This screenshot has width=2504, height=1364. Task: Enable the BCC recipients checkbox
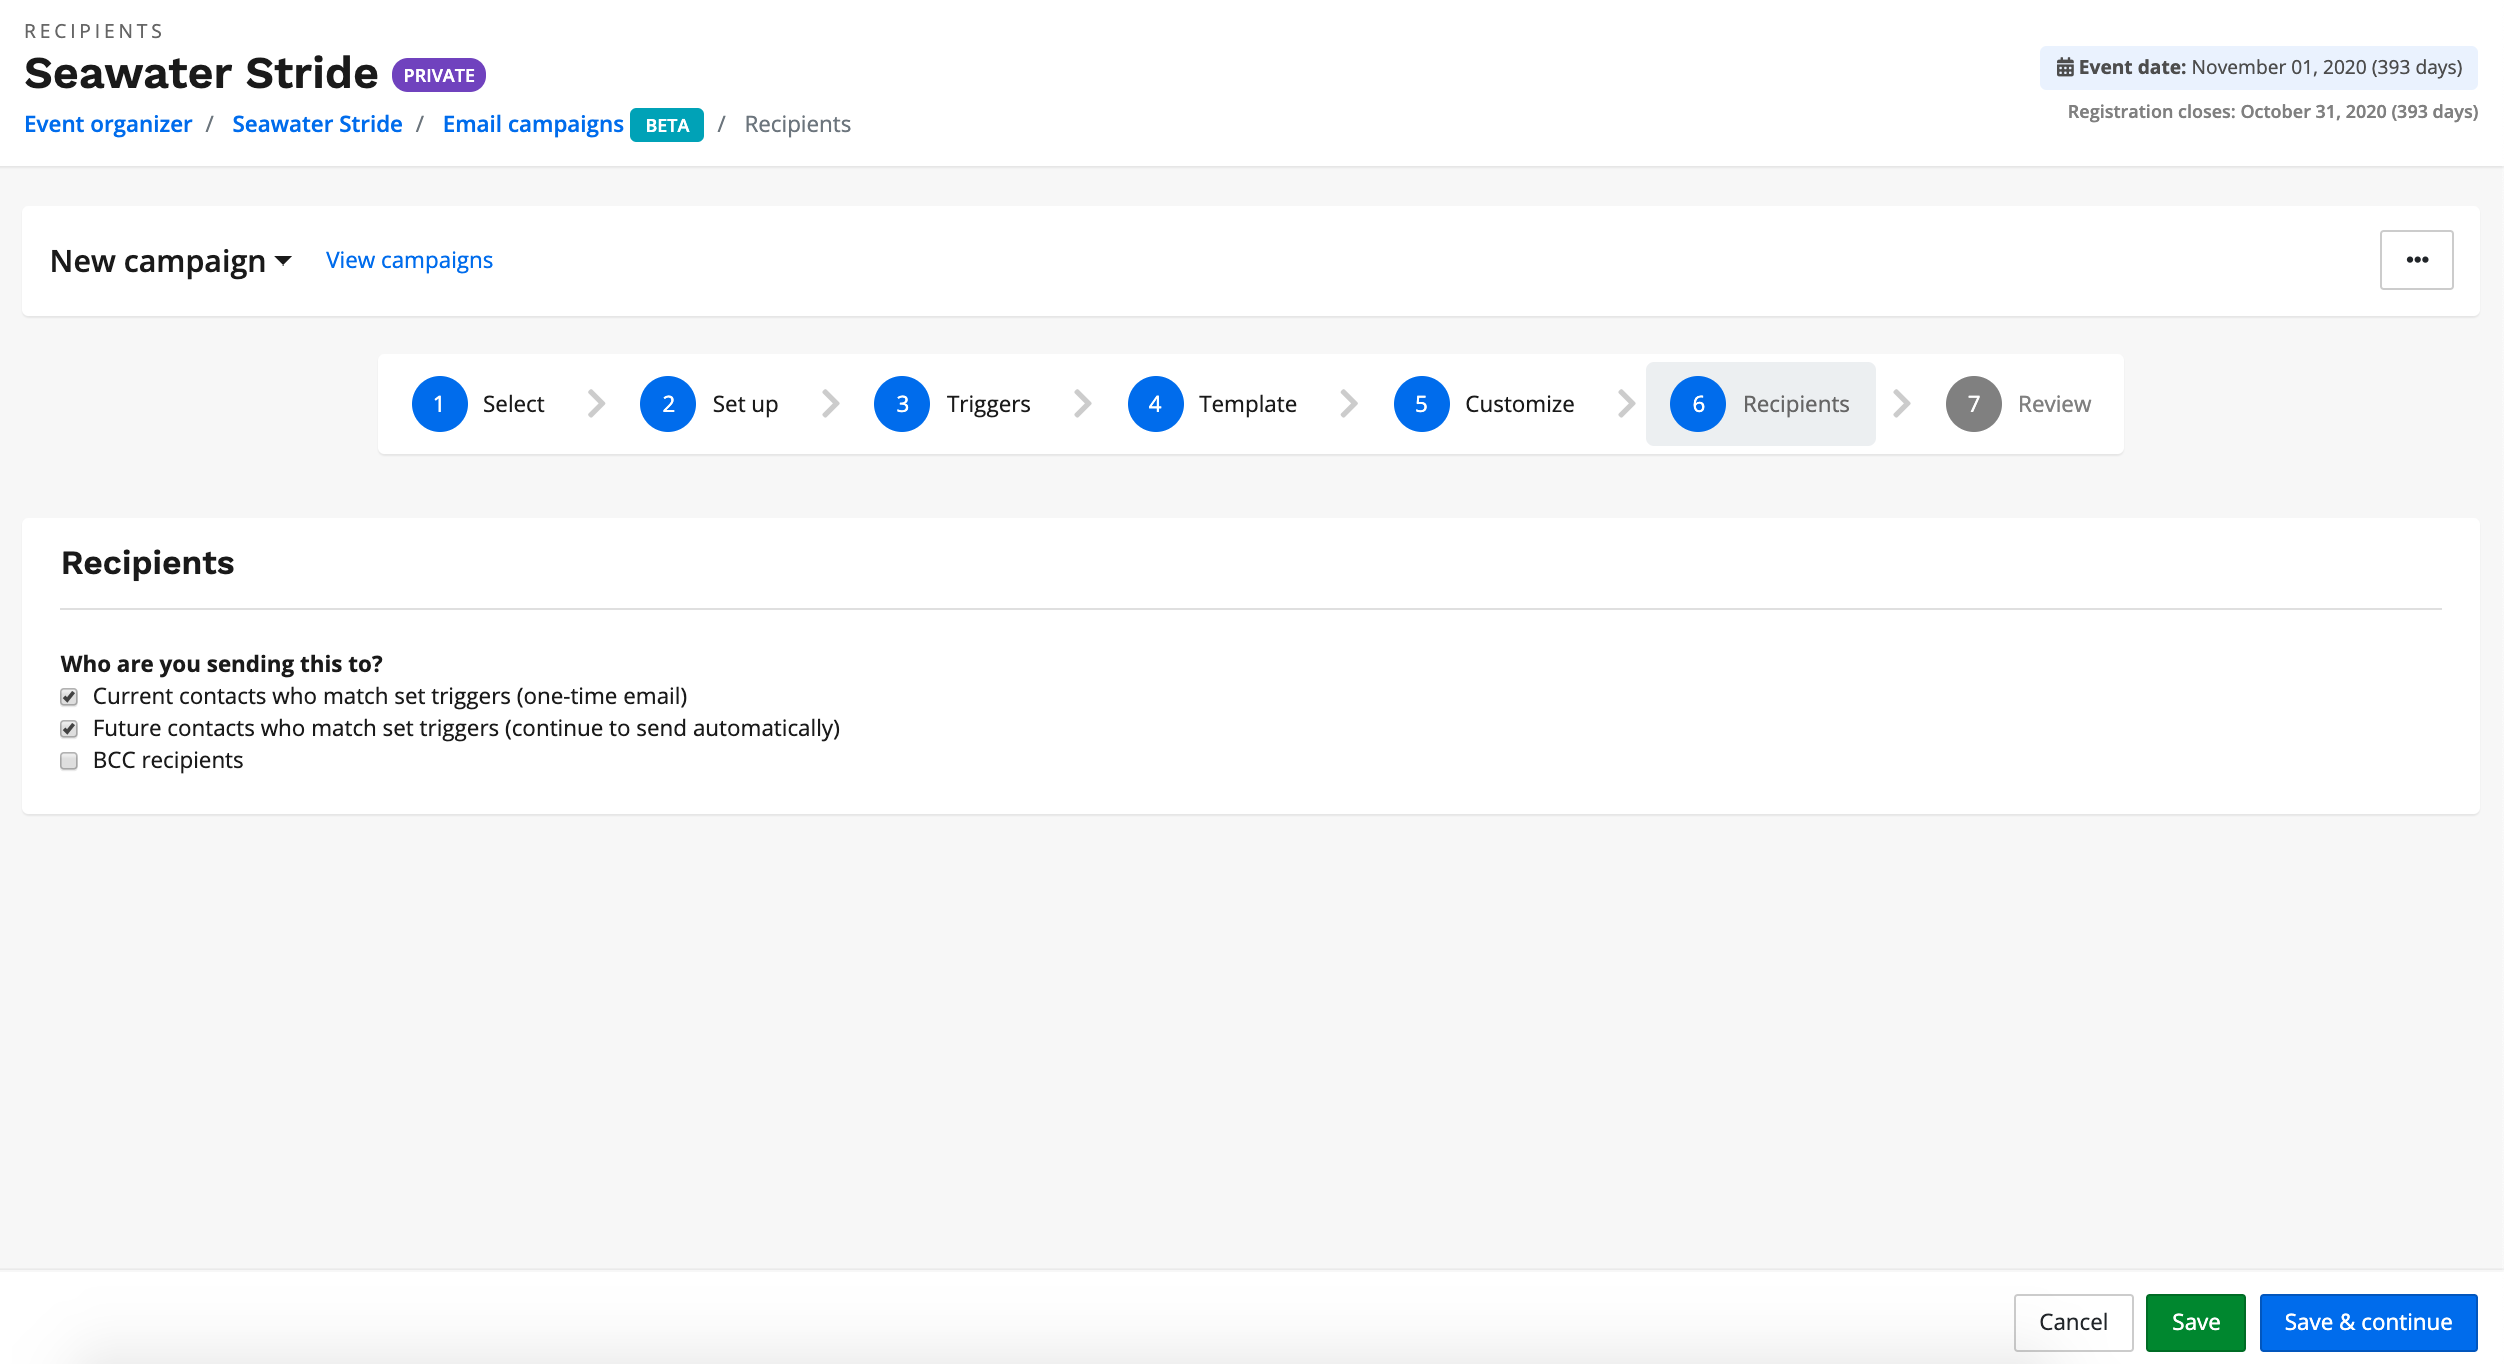tap(69, 761)
